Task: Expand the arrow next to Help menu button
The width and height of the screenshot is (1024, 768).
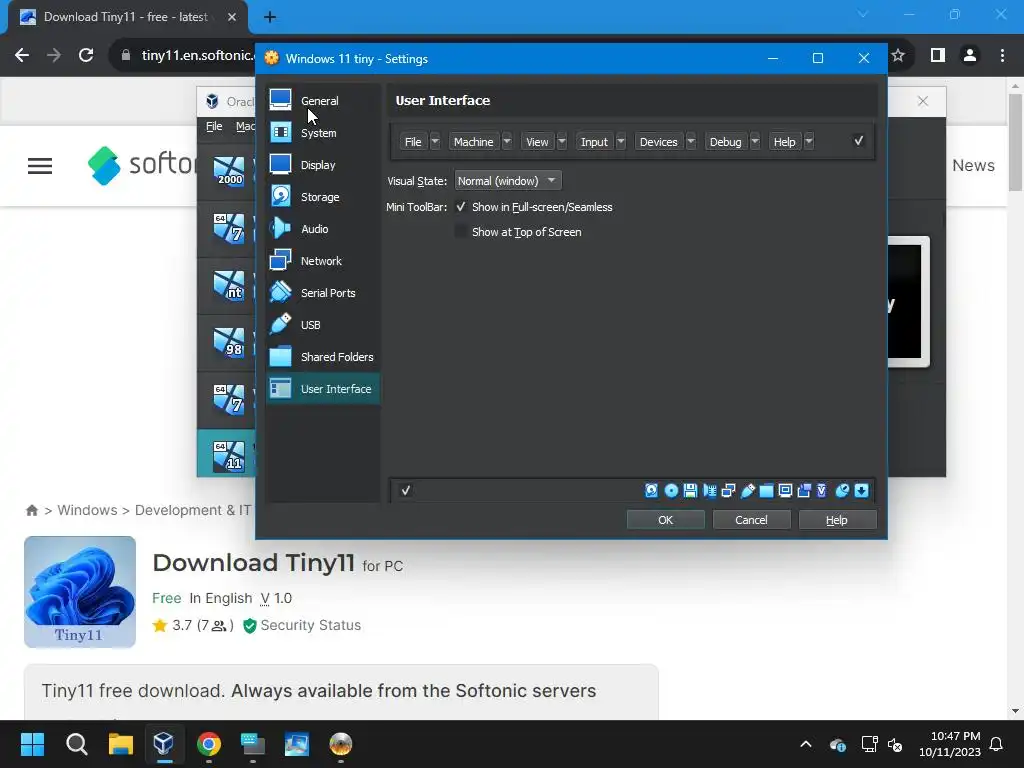Action: (809, 142)
